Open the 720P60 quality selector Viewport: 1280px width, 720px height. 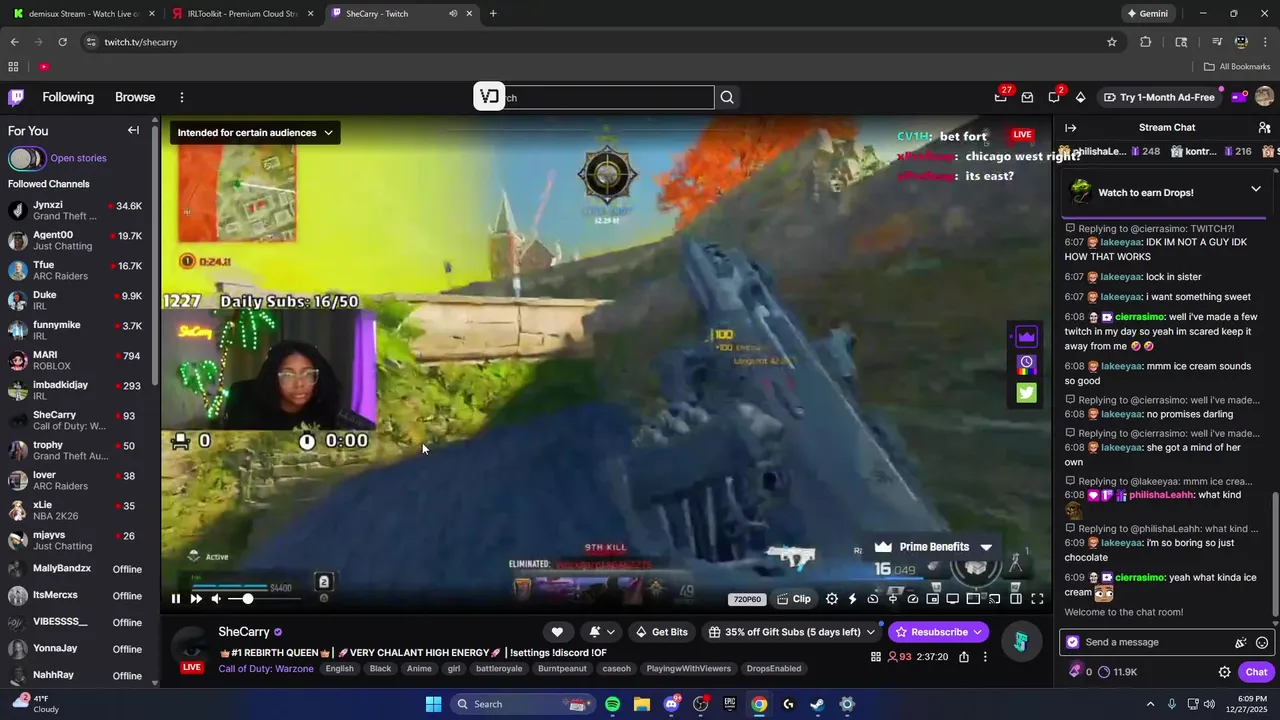[x=747, y=599]
